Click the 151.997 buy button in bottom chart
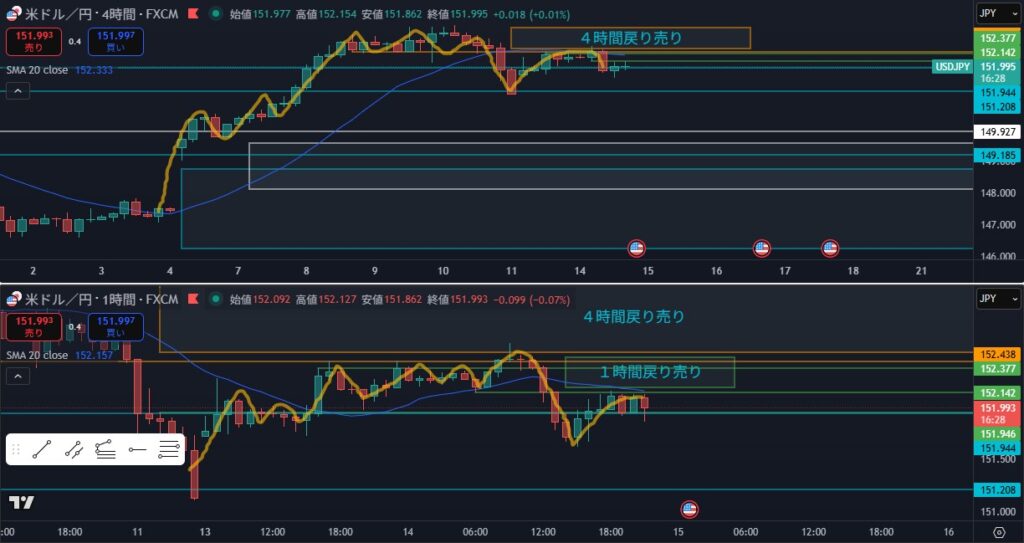1024x543 pixels. point(115,326)
